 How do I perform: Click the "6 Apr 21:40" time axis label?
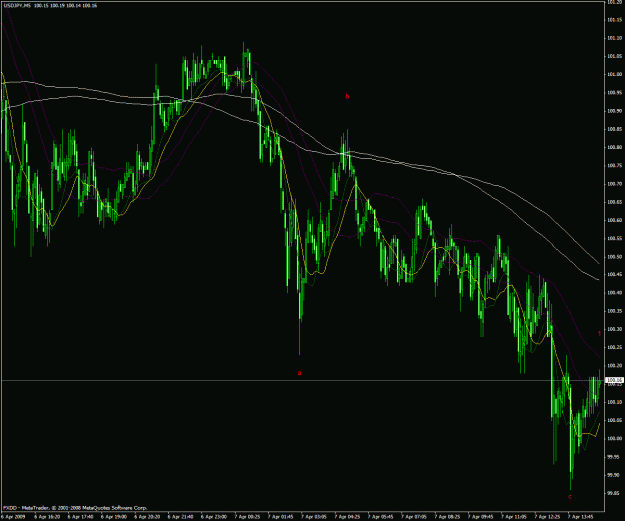tap(181, 517)
